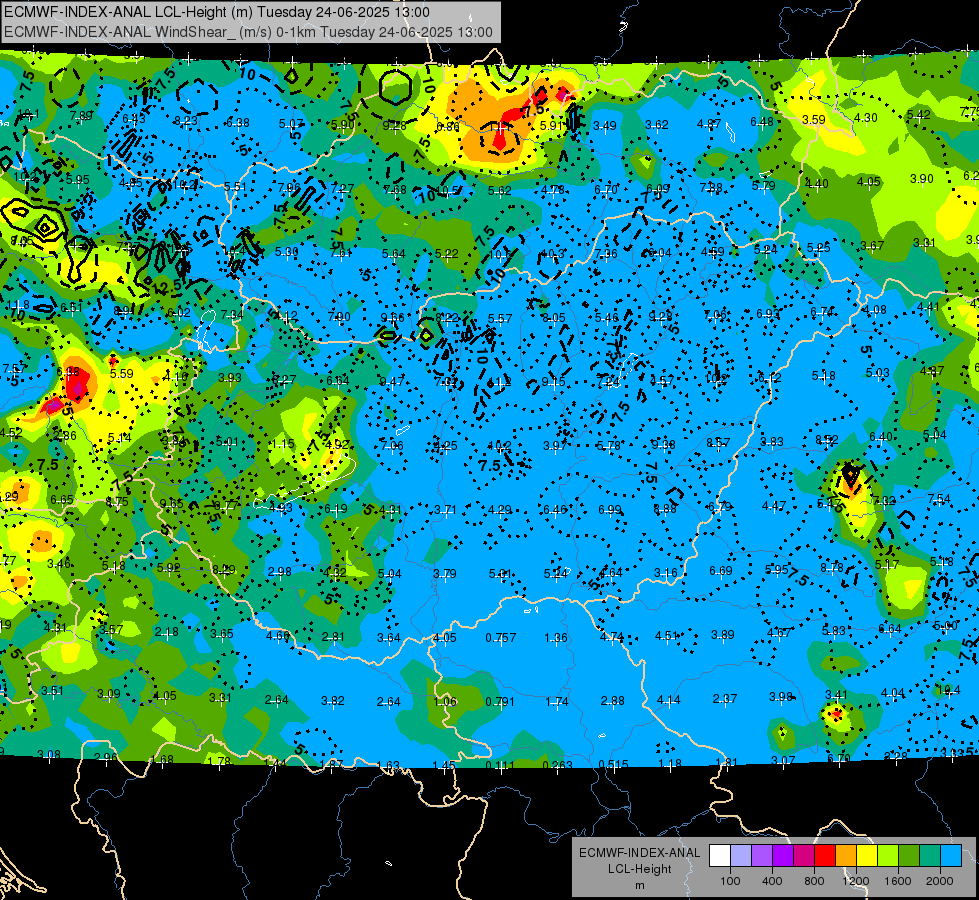
Task: Click legend tick value '2000'
Action: pyautogui.click(x=940, y=881)
